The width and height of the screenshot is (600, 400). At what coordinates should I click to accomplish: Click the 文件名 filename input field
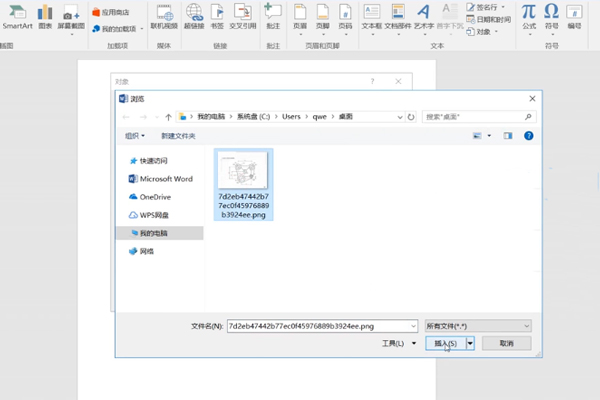tap(318, 326)
